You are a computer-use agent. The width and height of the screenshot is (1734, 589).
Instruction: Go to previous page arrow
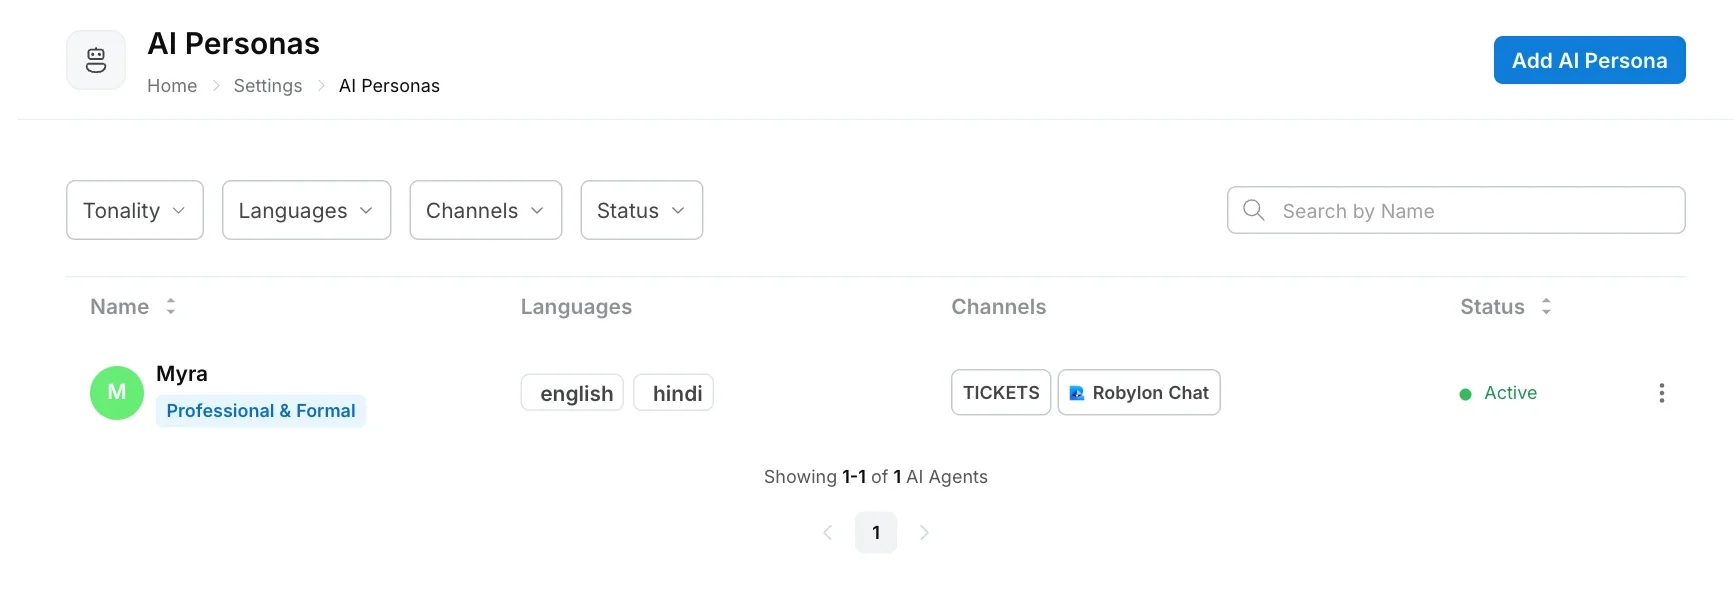click(828, 532)
